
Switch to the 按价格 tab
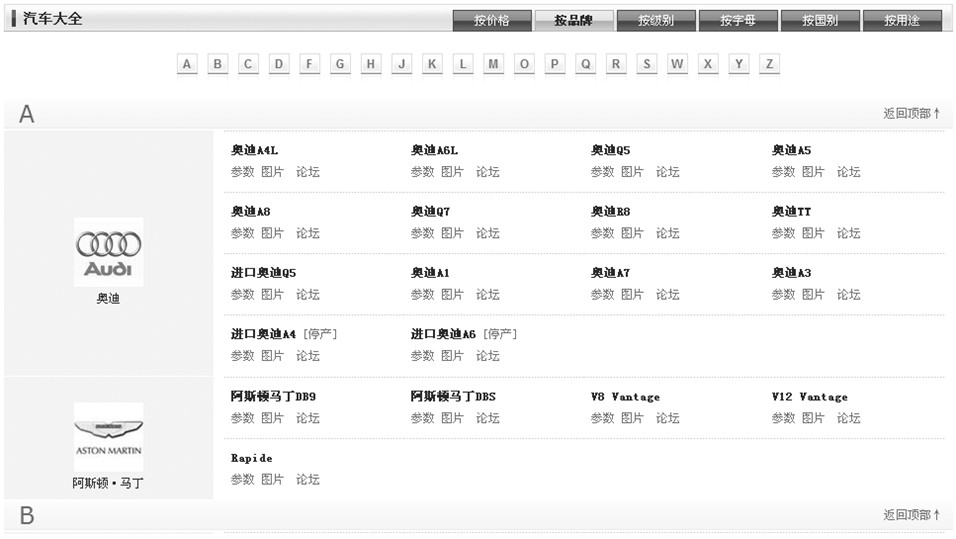(x=492, y=20)
